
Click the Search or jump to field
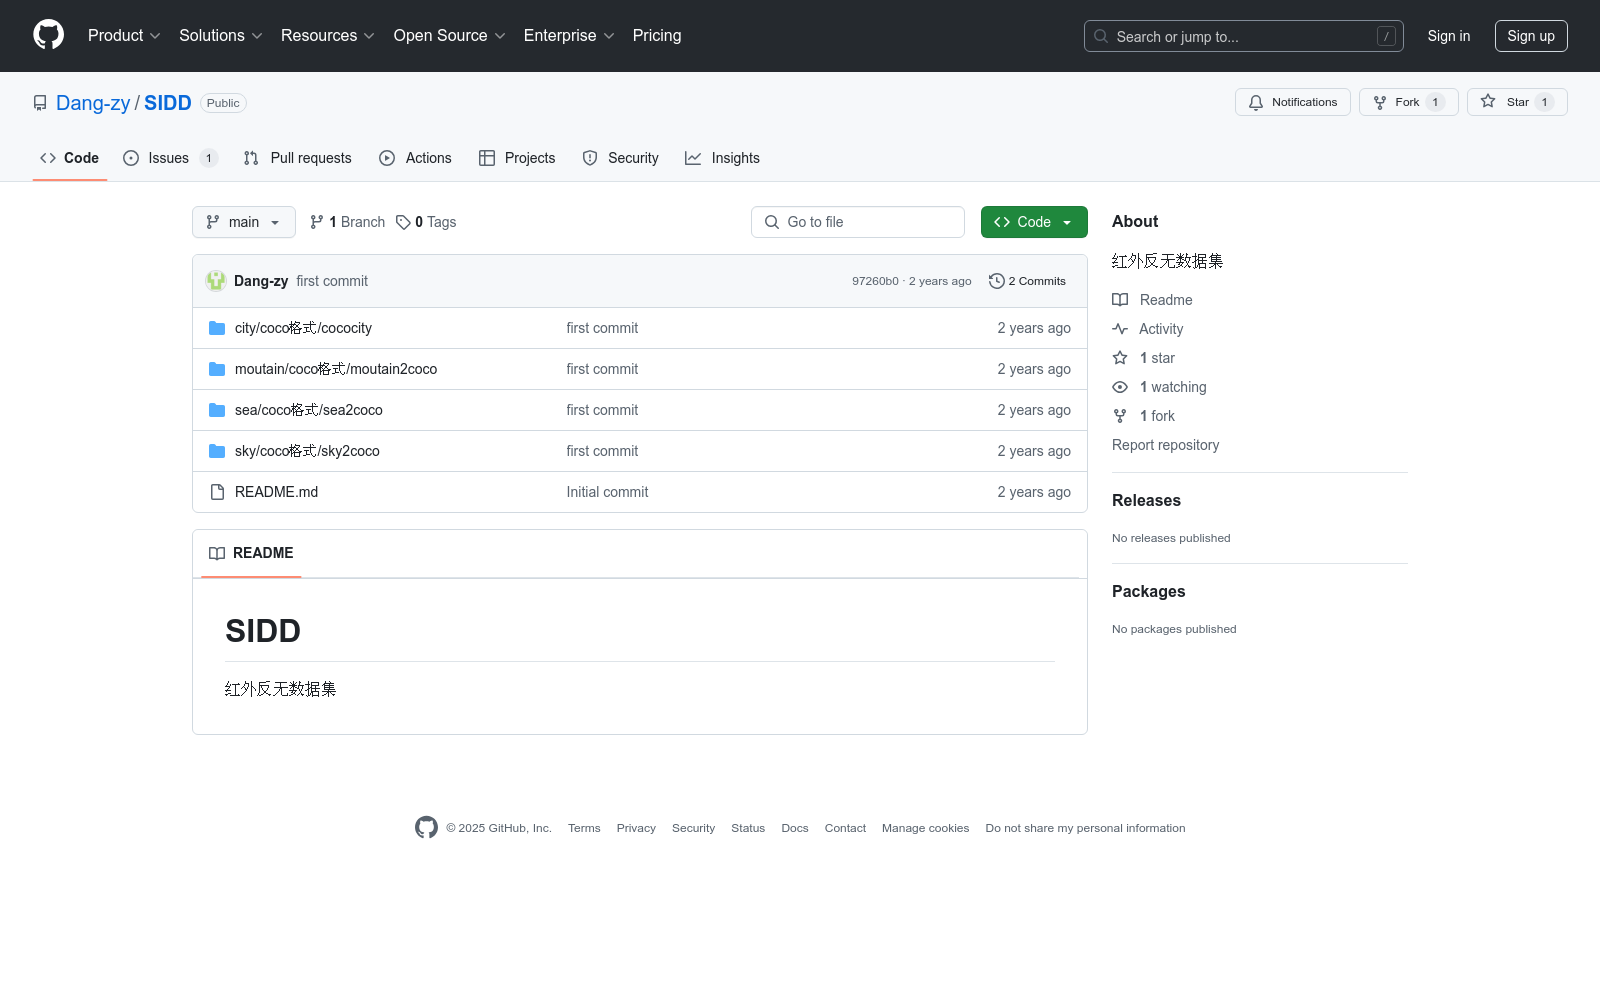[x=1244, y=36]
